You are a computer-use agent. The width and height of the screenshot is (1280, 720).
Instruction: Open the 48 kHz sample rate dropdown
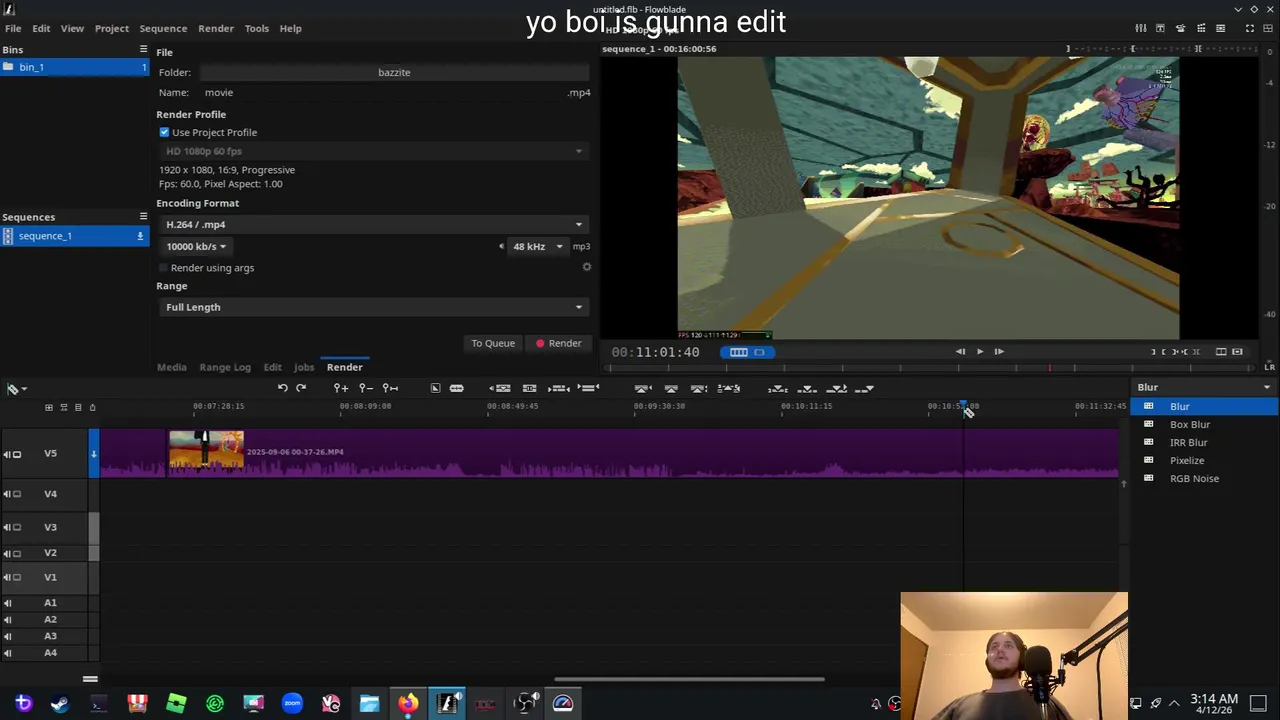pyautogui.click(x=538, y=246)
